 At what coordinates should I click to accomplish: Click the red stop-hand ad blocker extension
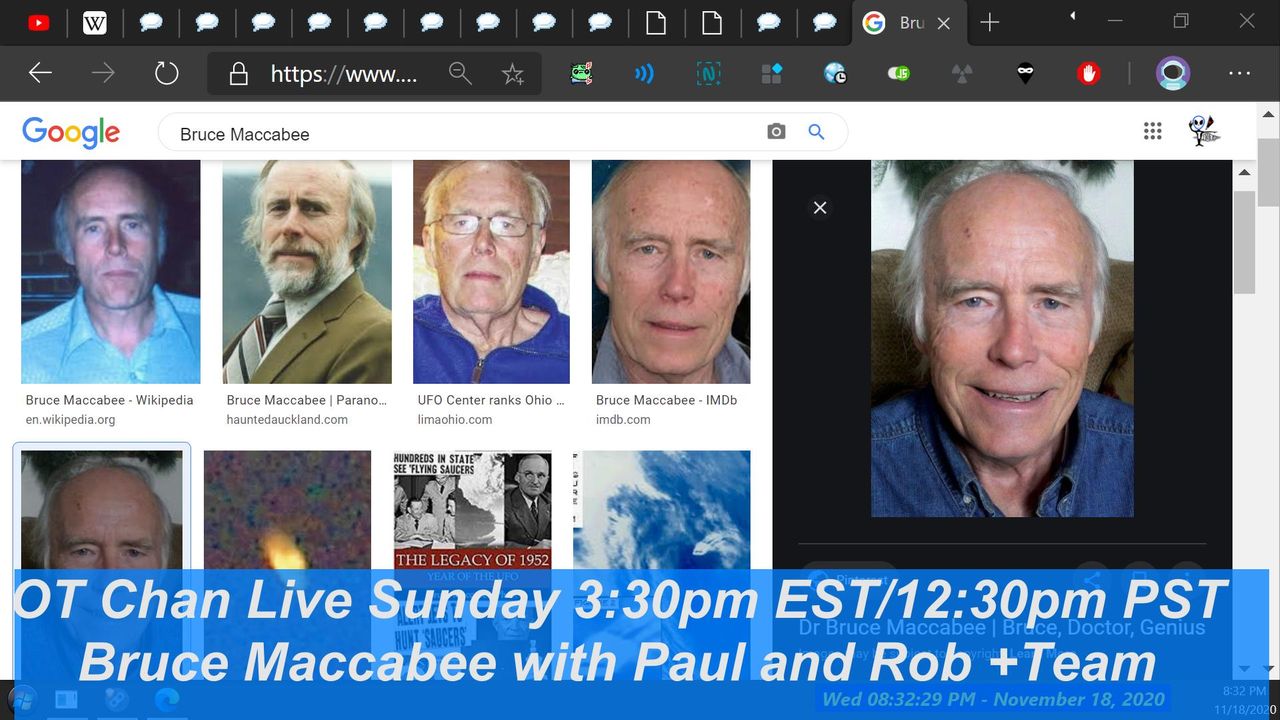(x=1088, y=73)
